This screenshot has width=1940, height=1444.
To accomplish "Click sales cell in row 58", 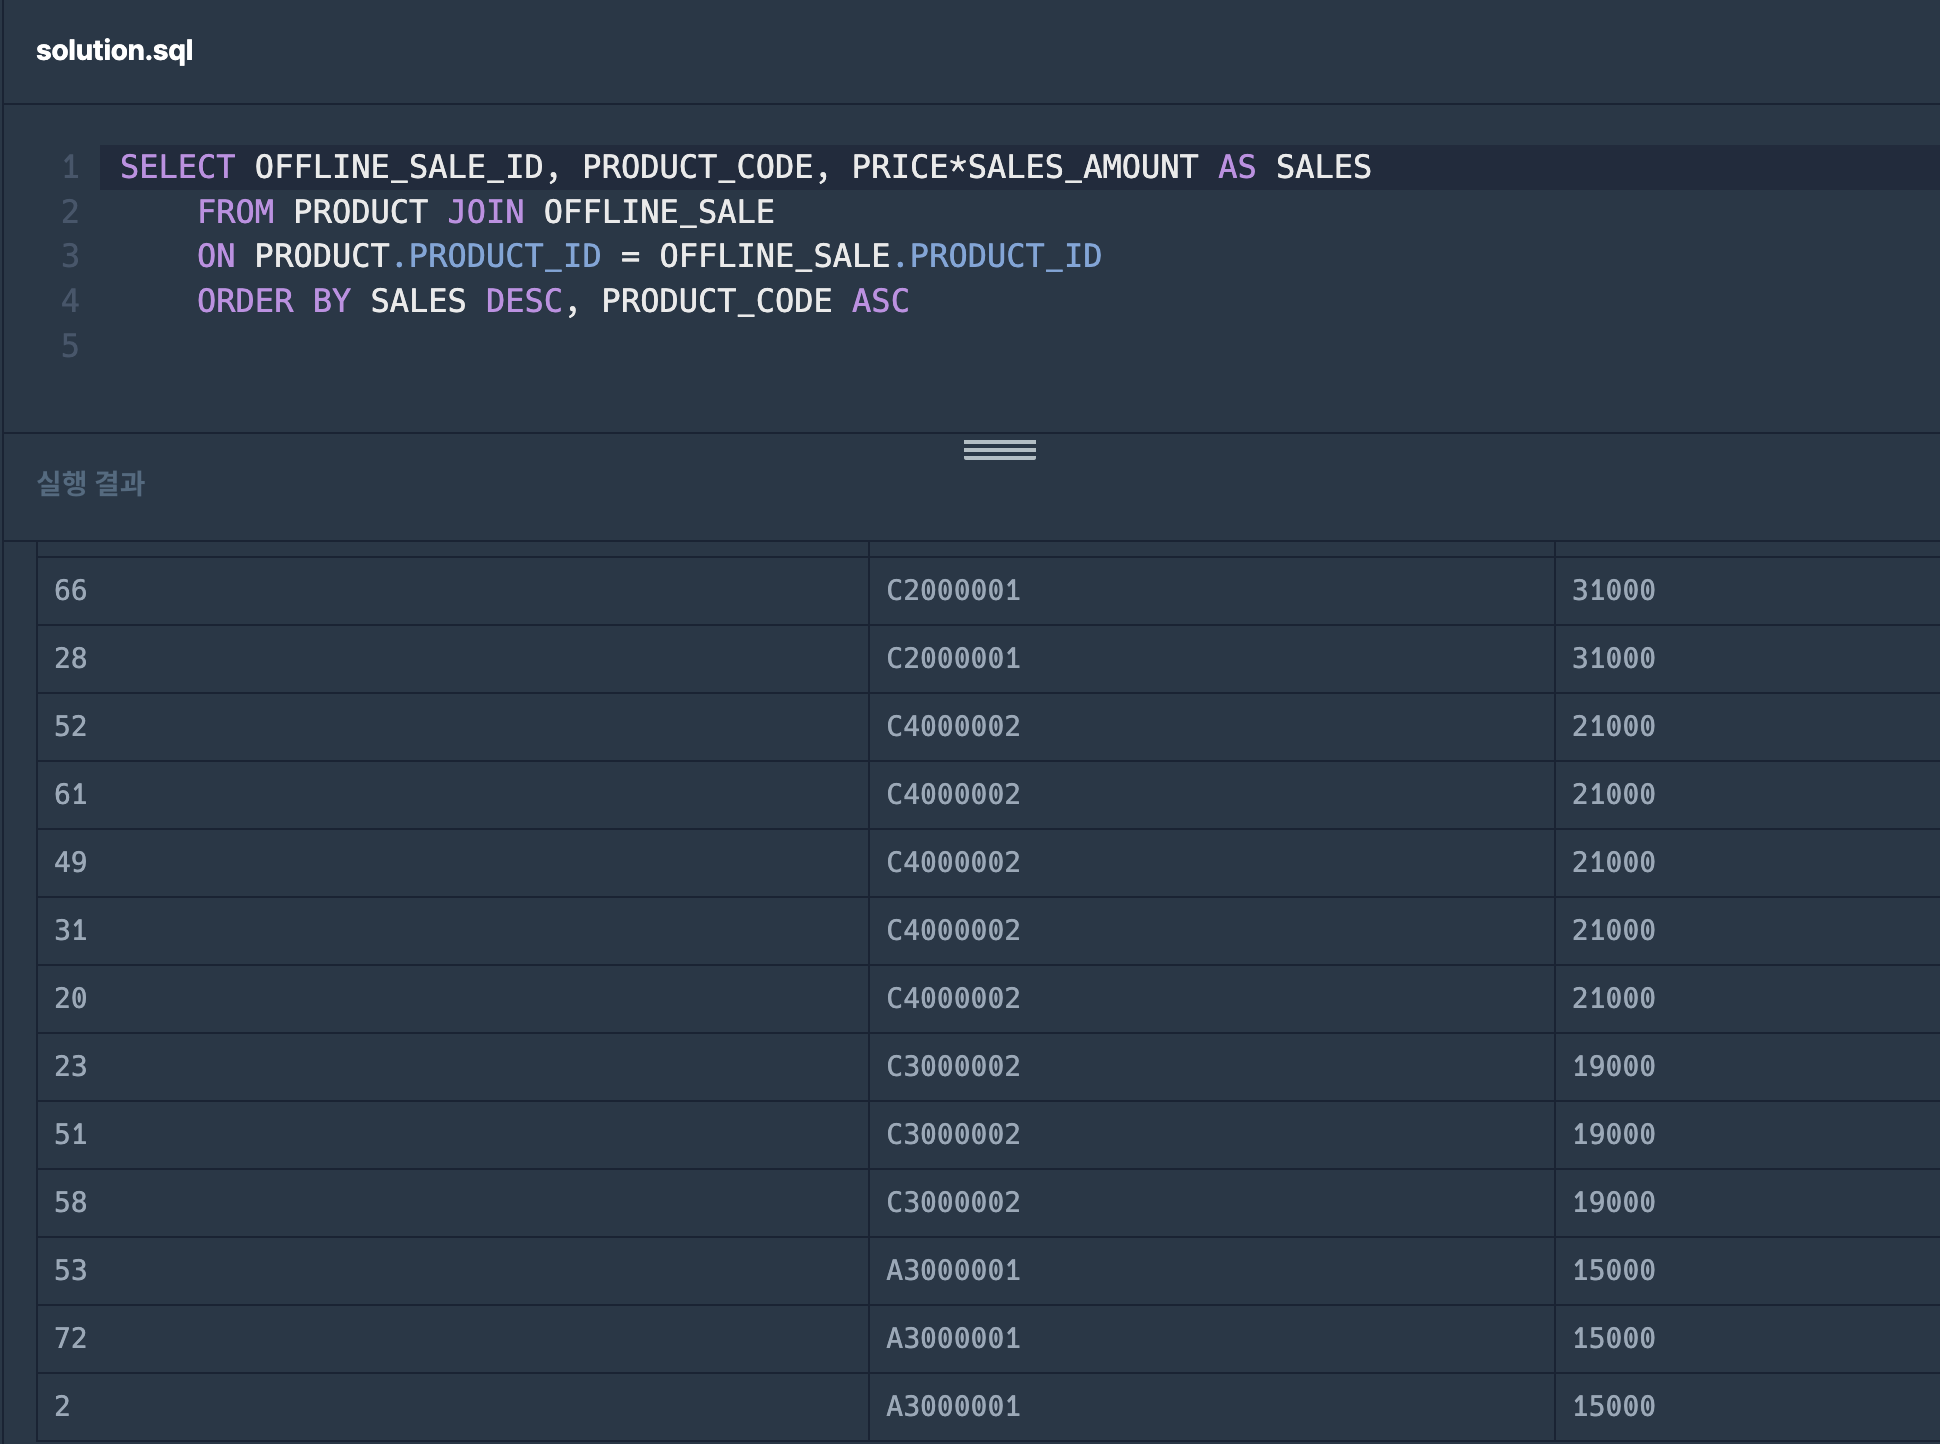I will [1613, 1202].
